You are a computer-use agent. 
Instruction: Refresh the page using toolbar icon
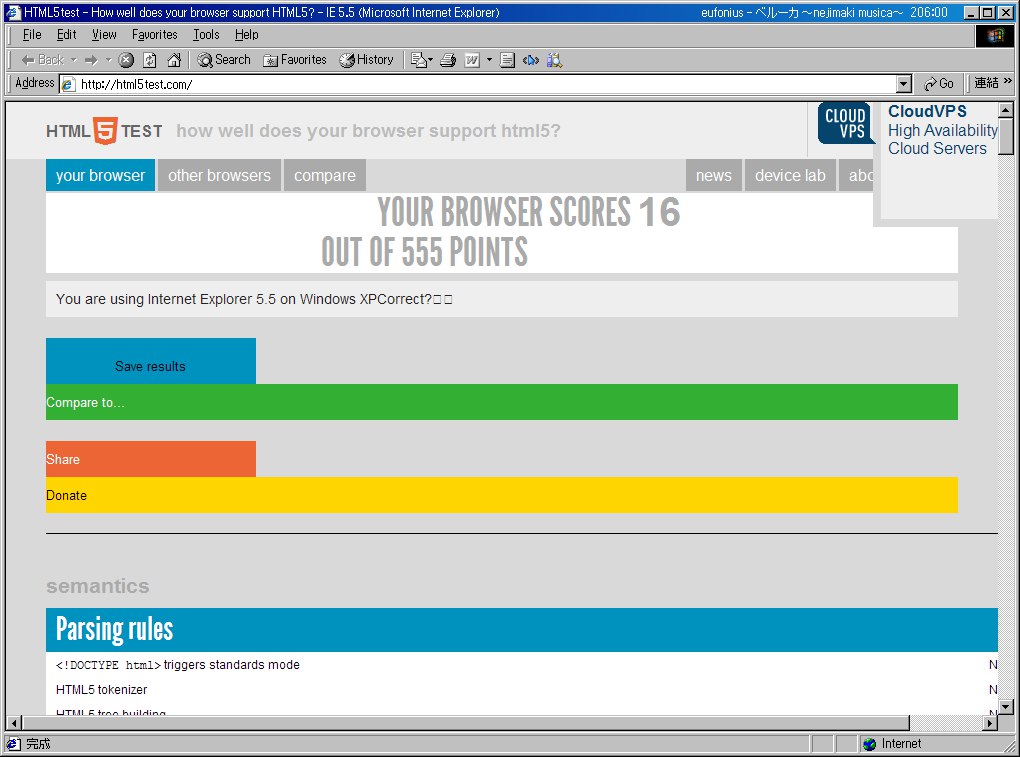(x=150, y=60)
